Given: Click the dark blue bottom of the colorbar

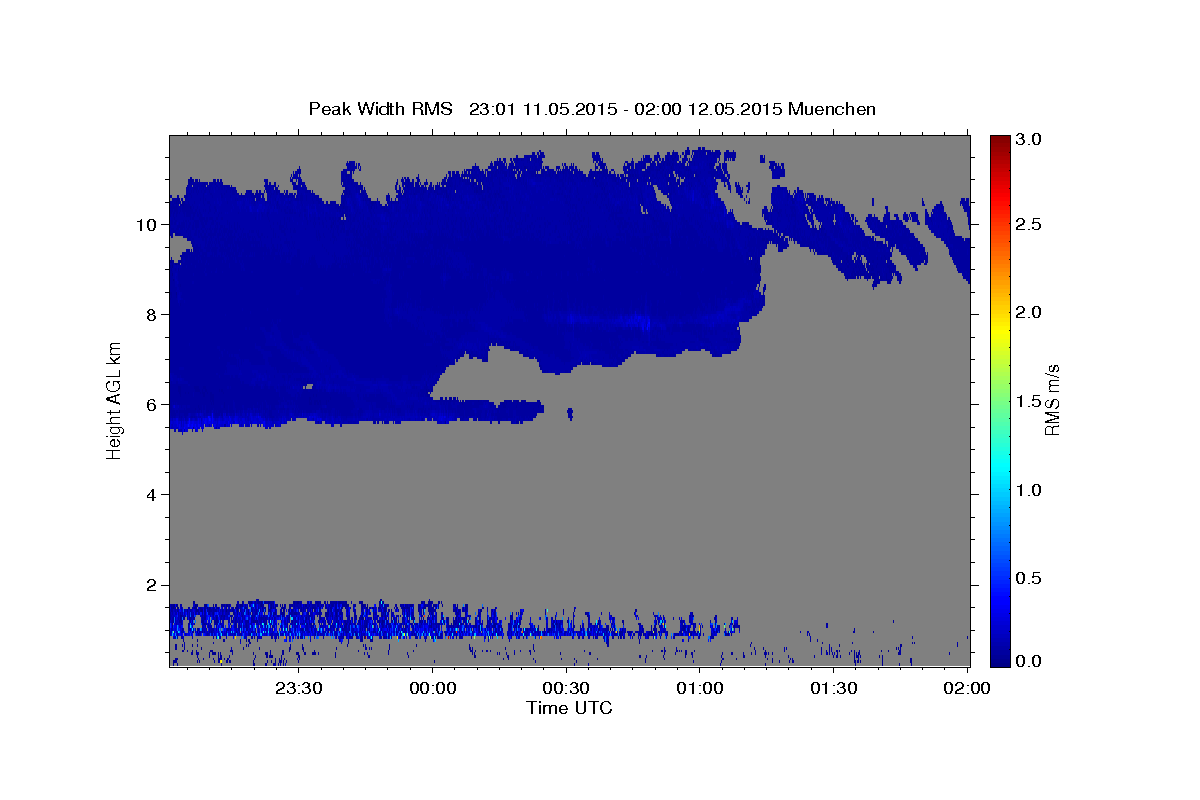Looking at the screenshot, I should 1001,655.
